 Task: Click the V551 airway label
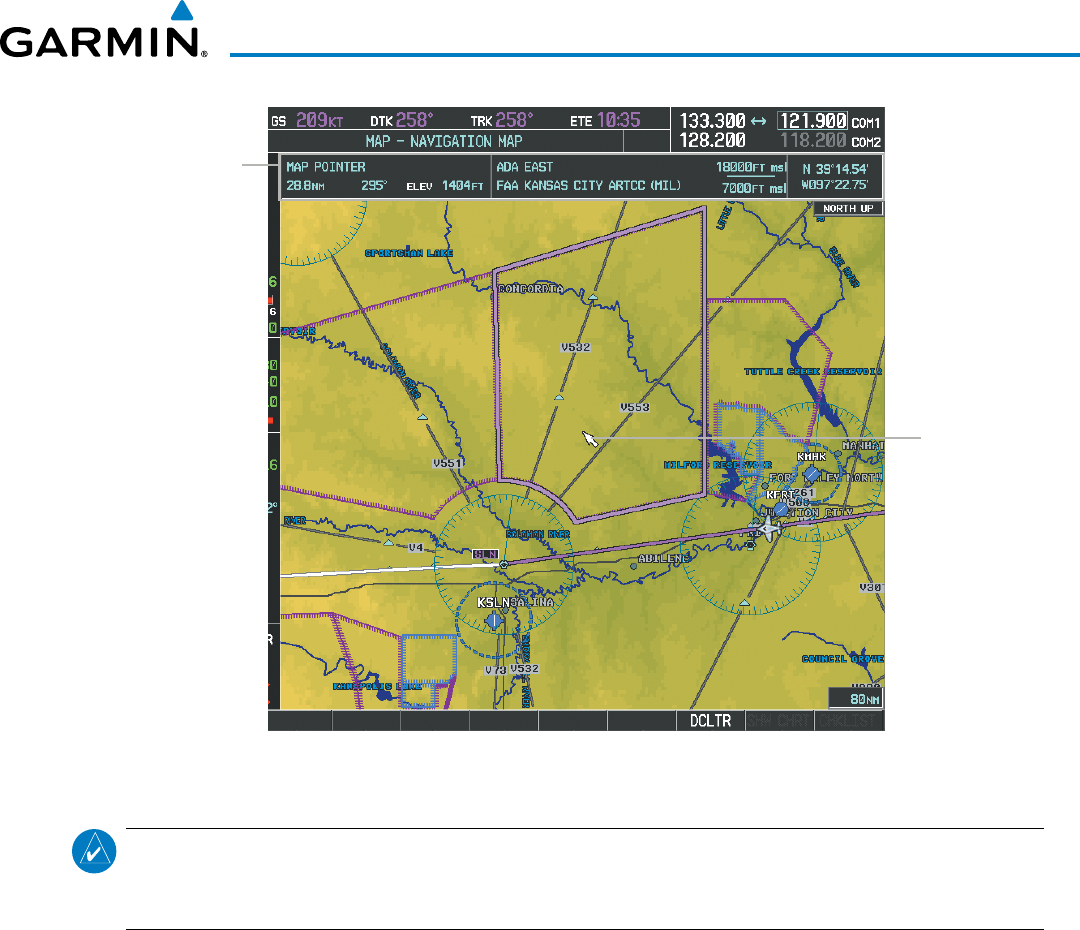point(447,464)
